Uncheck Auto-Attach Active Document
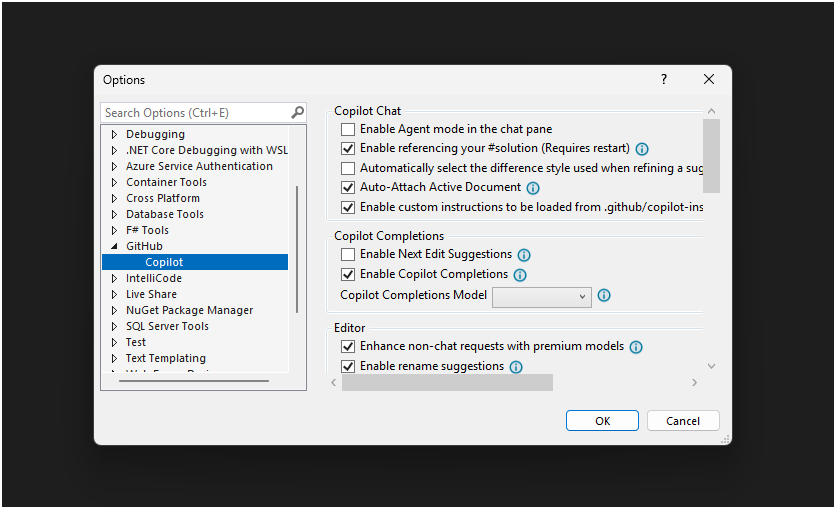This screenshot has width=836, height=509. coord(348,187)
